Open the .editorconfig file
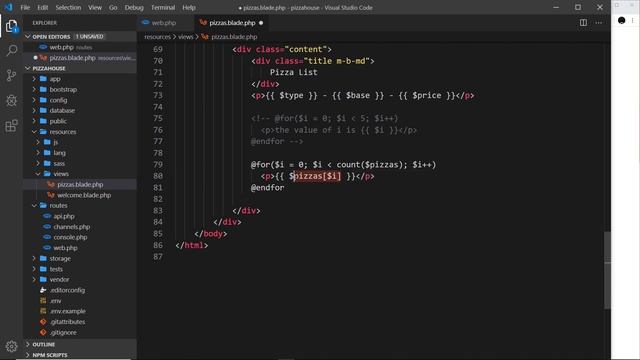640x360 pixels. point(80,290)
